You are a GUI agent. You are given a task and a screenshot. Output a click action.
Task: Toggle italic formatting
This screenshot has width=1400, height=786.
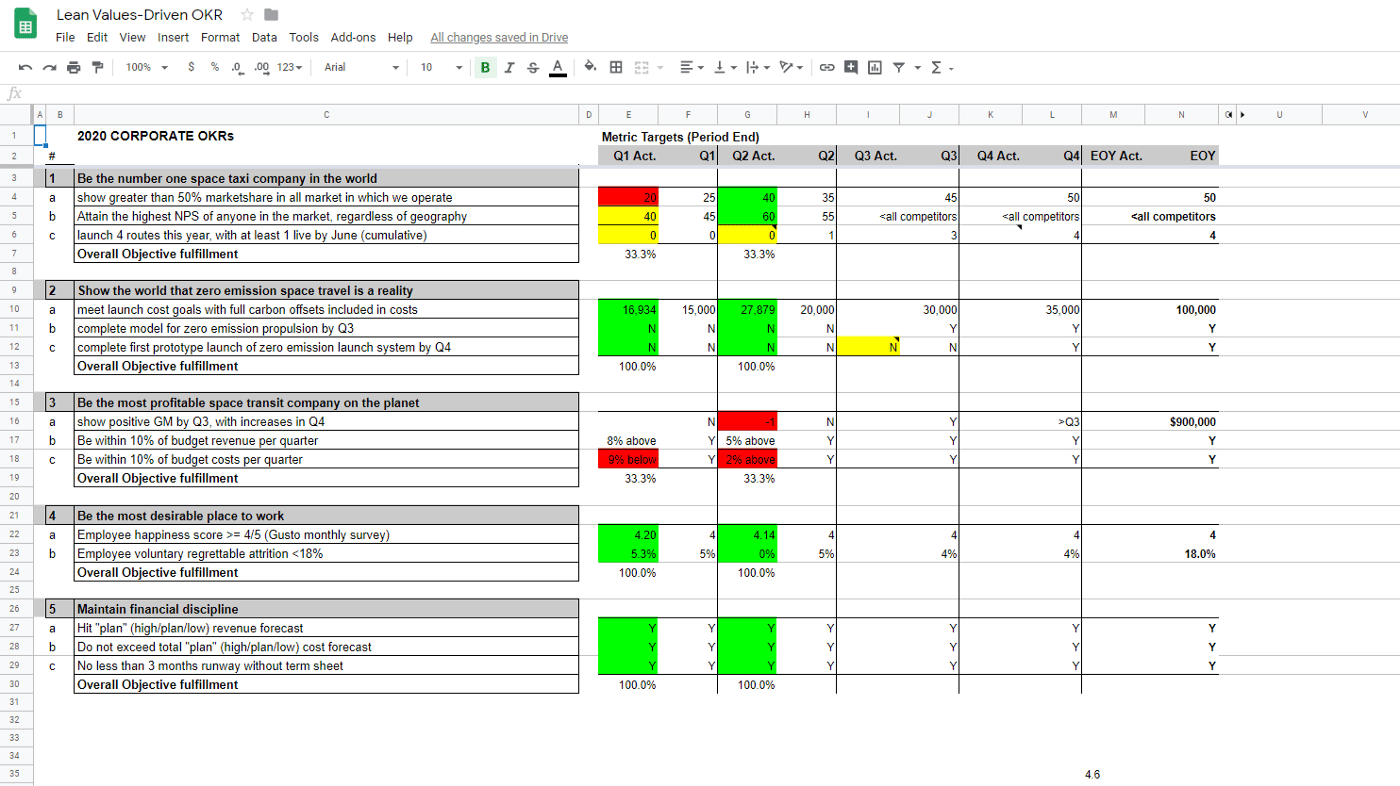pyautogui.click(x=509, y=67)
